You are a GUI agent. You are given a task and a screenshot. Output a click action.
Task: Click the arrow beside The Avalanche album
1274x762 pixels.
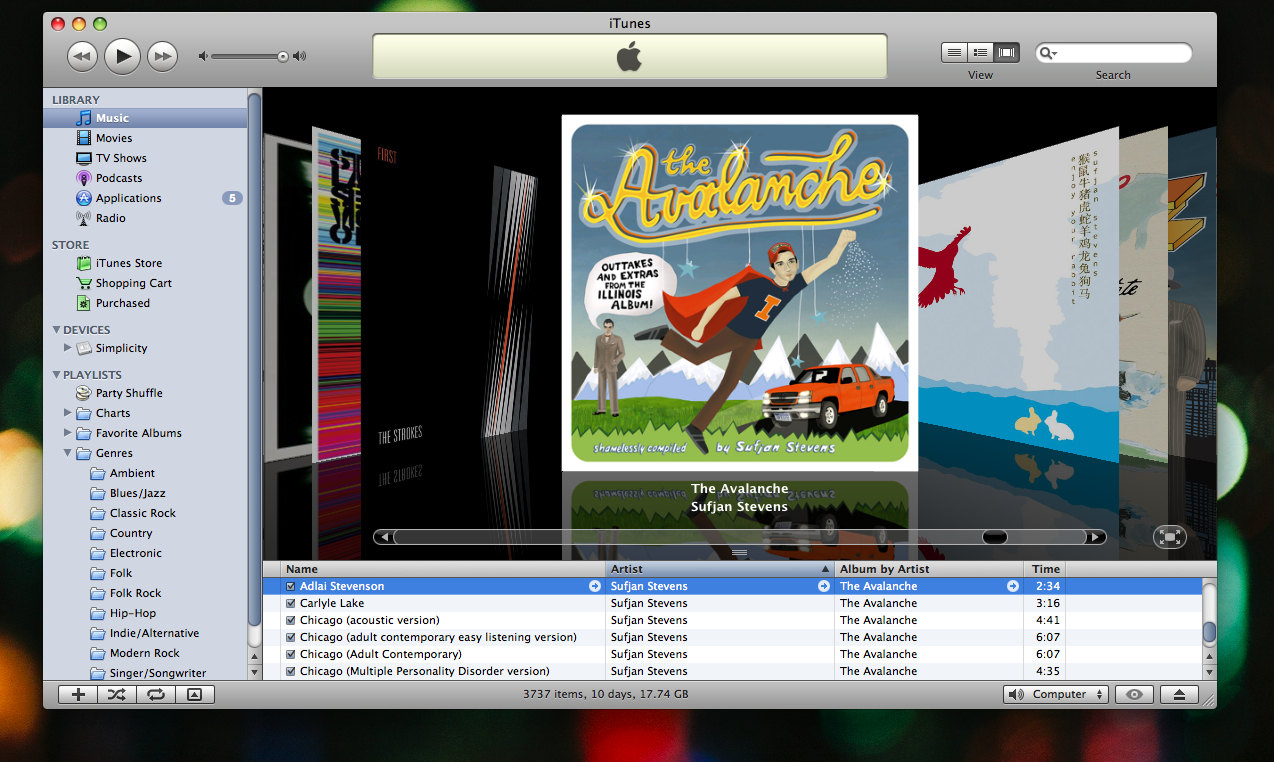coord(1012,586)
